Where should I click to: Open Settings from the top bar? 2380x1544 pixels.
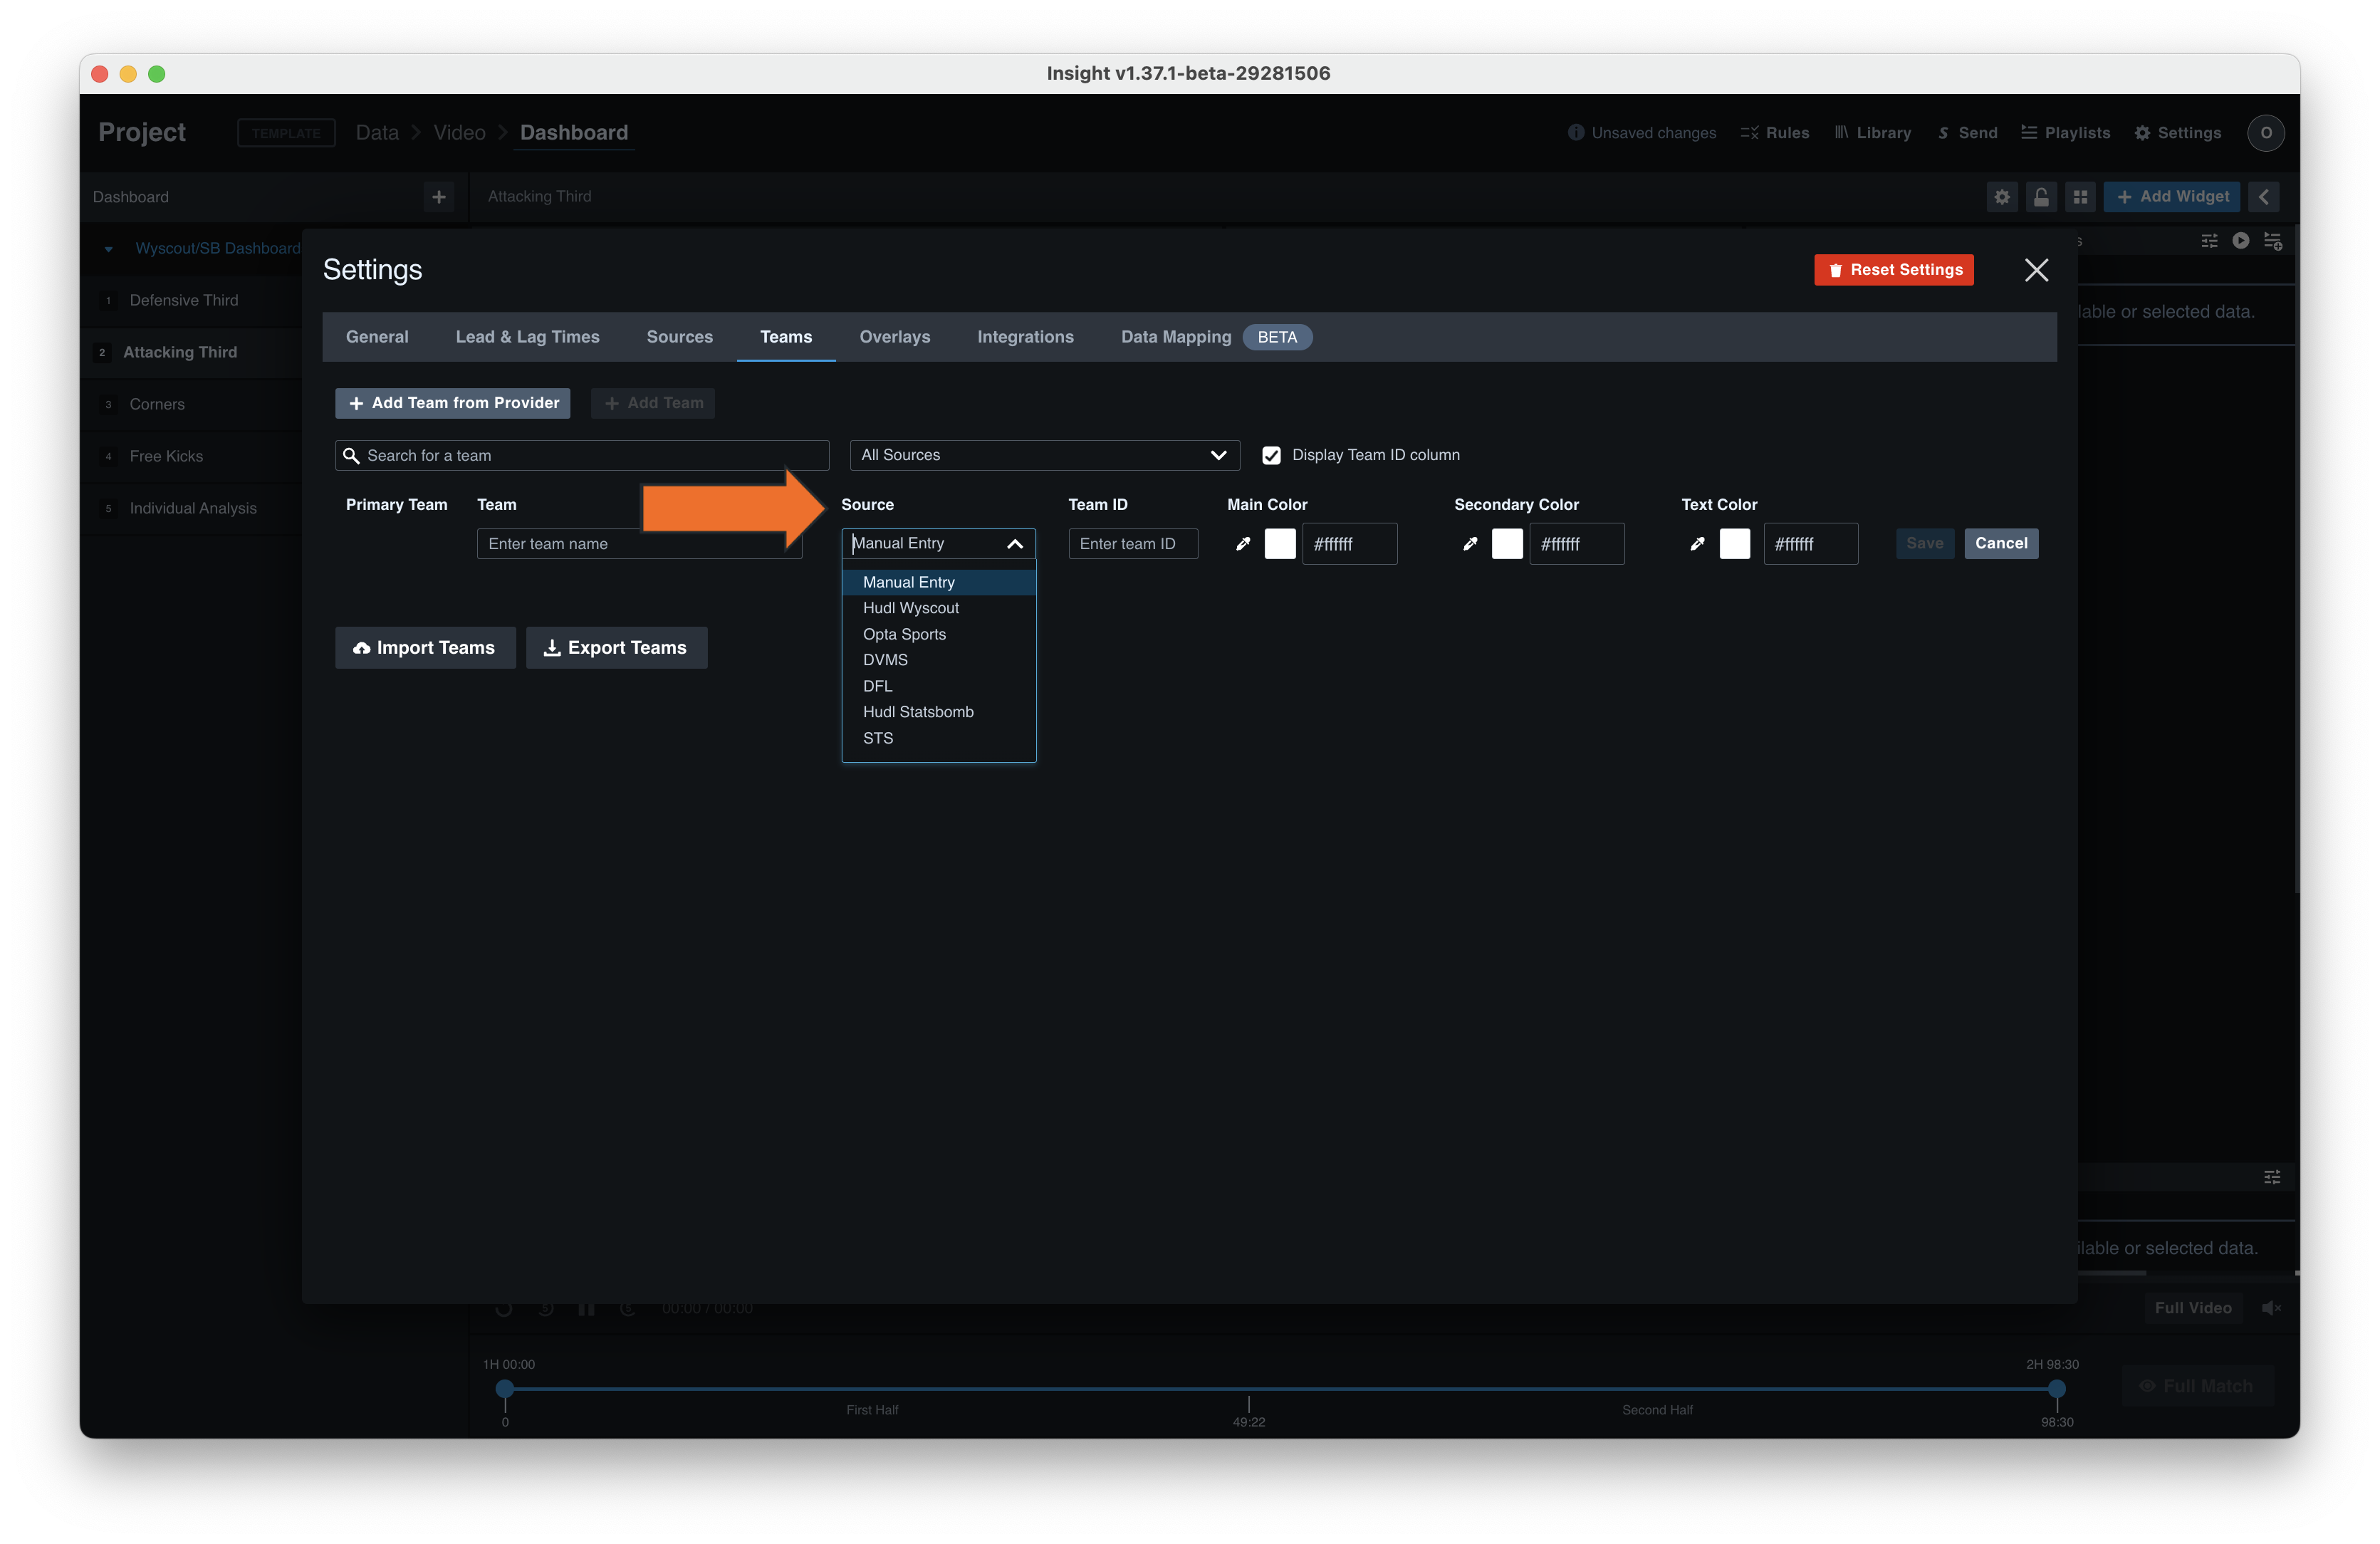pos(2177,133)
